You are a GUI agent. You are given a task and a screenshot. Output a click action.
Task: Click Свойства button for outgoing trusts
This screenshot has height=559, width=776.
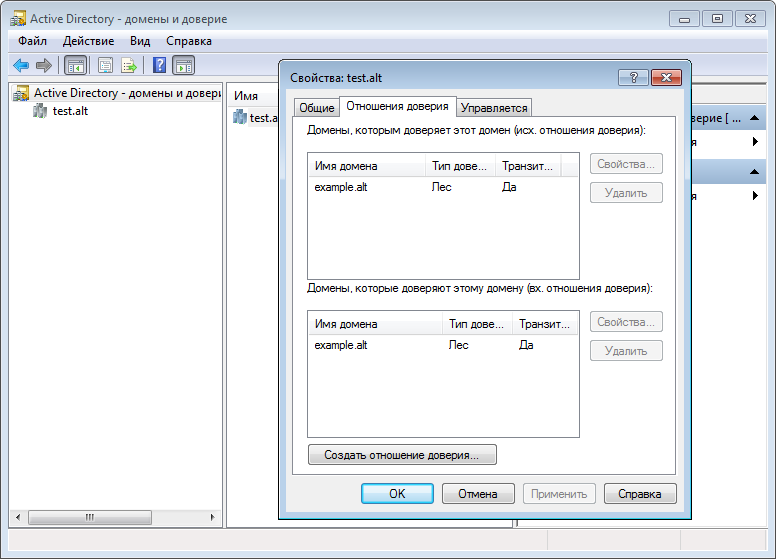point(626,164)
